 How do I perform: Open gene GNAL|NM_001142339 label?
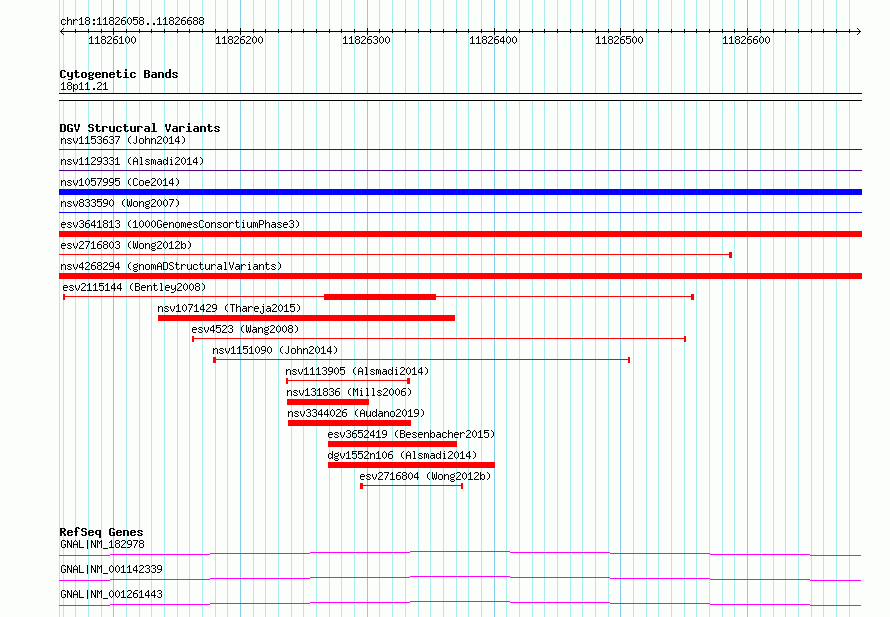click(x=111, y=569)
